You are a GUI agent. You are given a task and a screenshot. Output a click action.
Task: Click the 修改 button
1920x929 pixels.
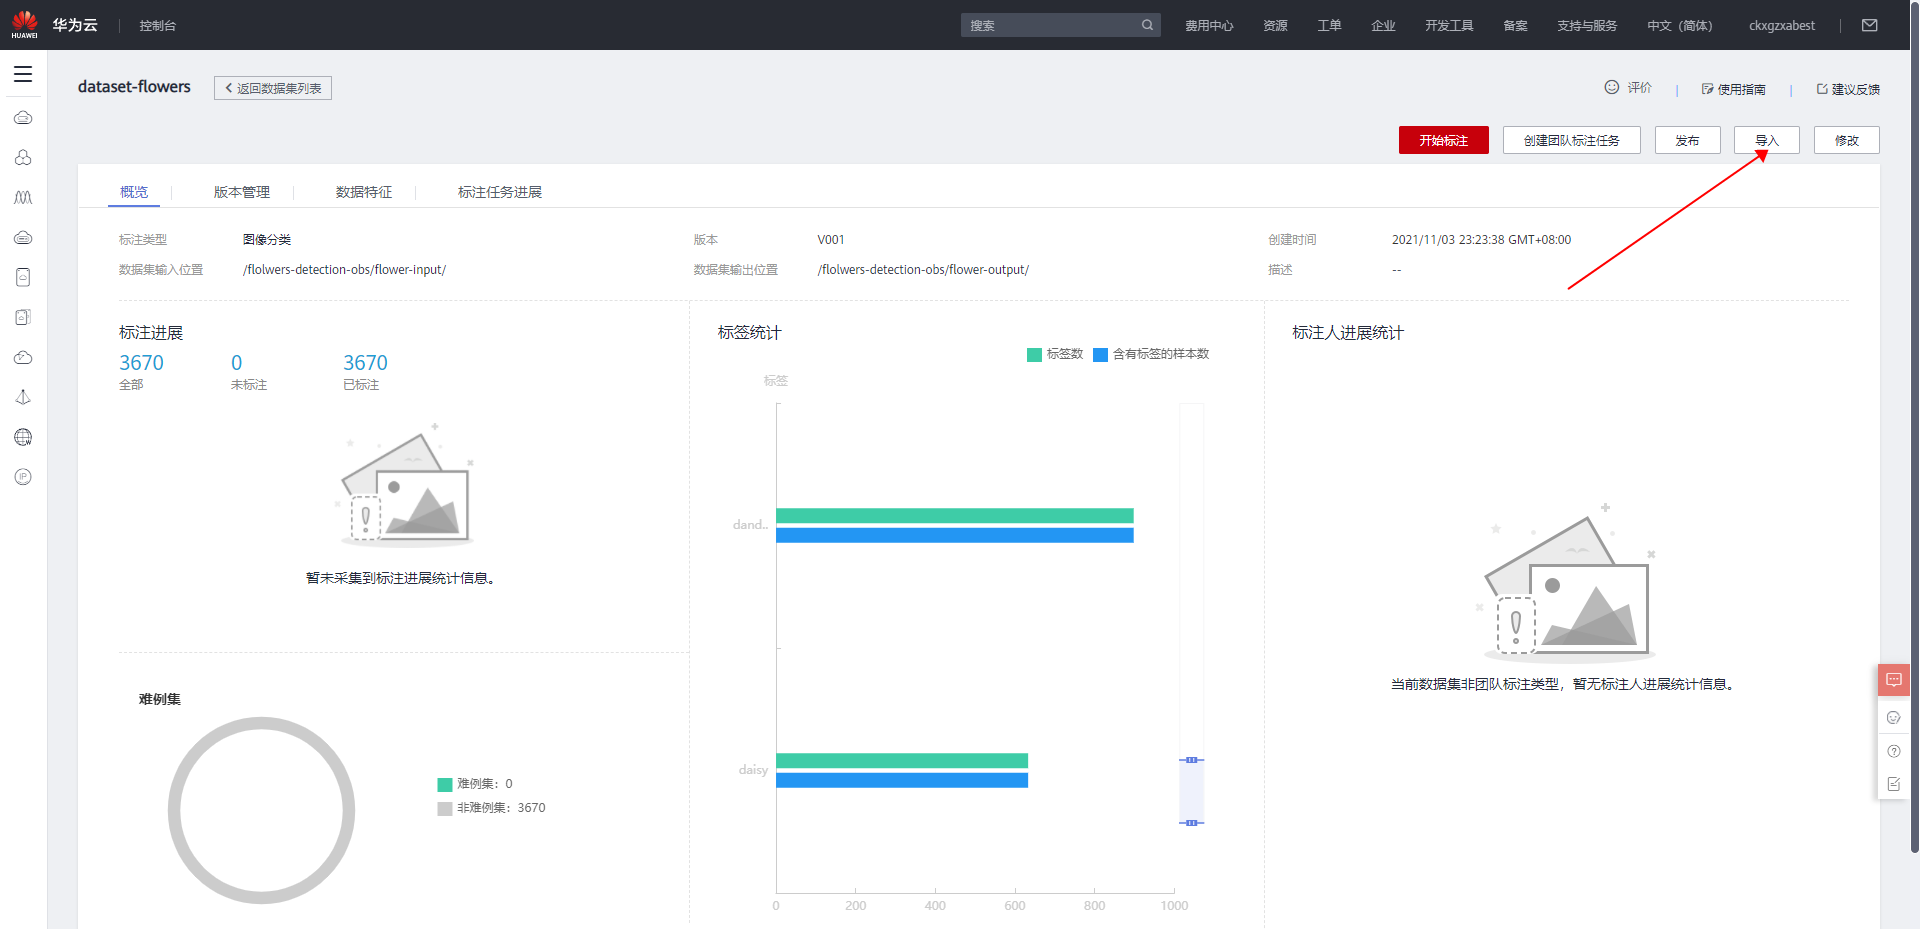[1847, 140]
